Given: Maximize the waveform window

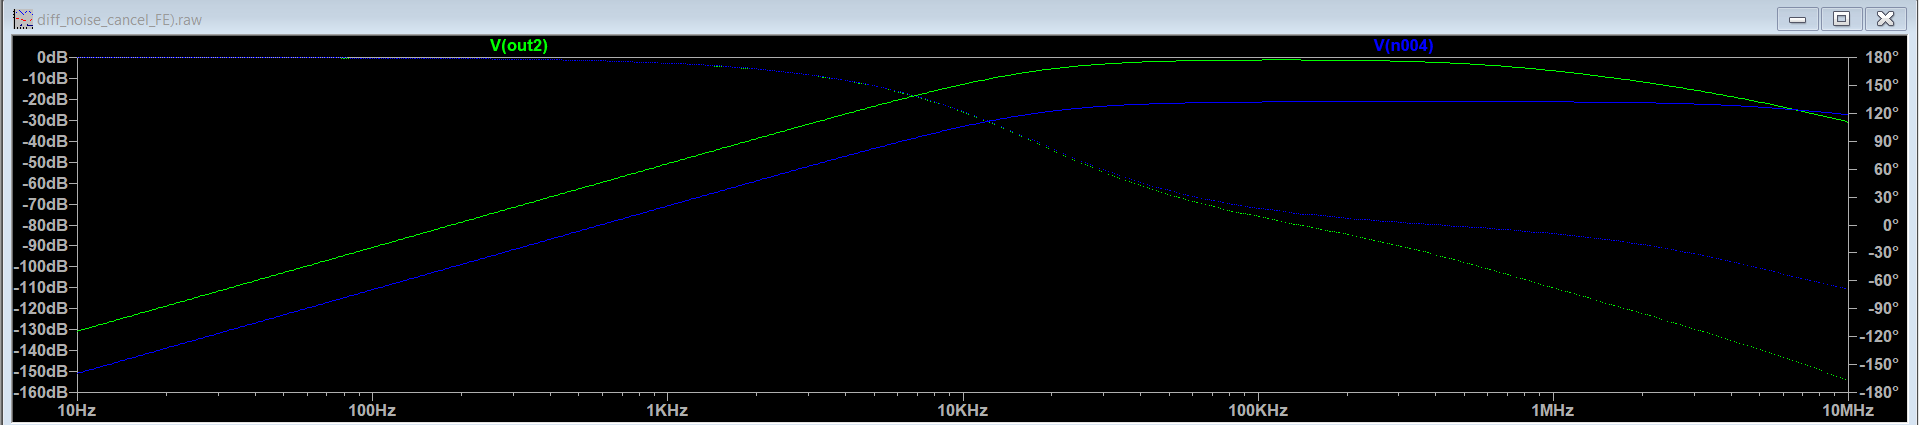Looking at the screenshot, I should point(1841,19).
